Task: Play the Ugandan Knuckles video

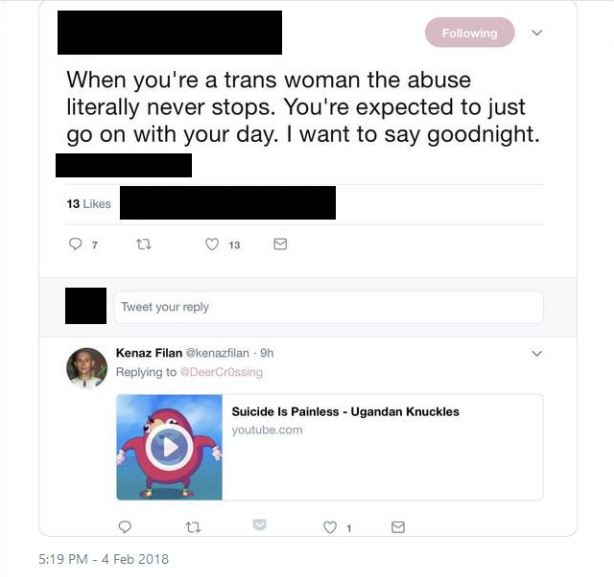Action: [x=169, y=447]
